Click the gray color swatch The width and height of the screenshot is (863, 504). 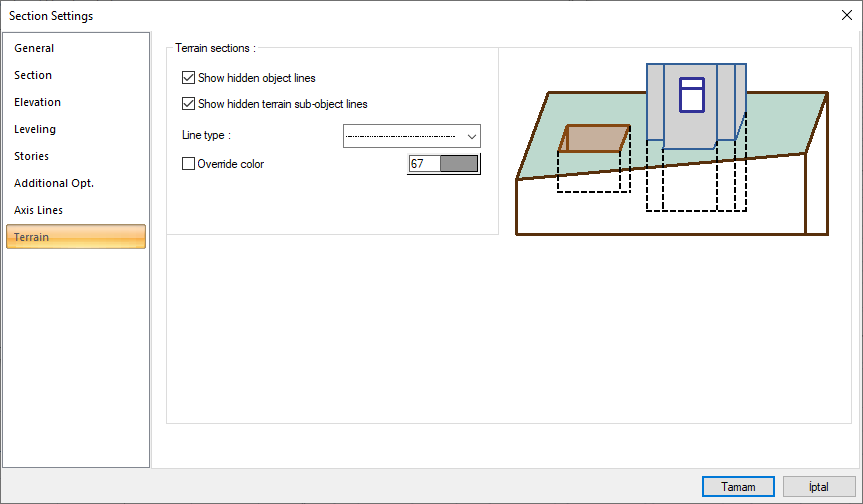click(x=458, y=163)
